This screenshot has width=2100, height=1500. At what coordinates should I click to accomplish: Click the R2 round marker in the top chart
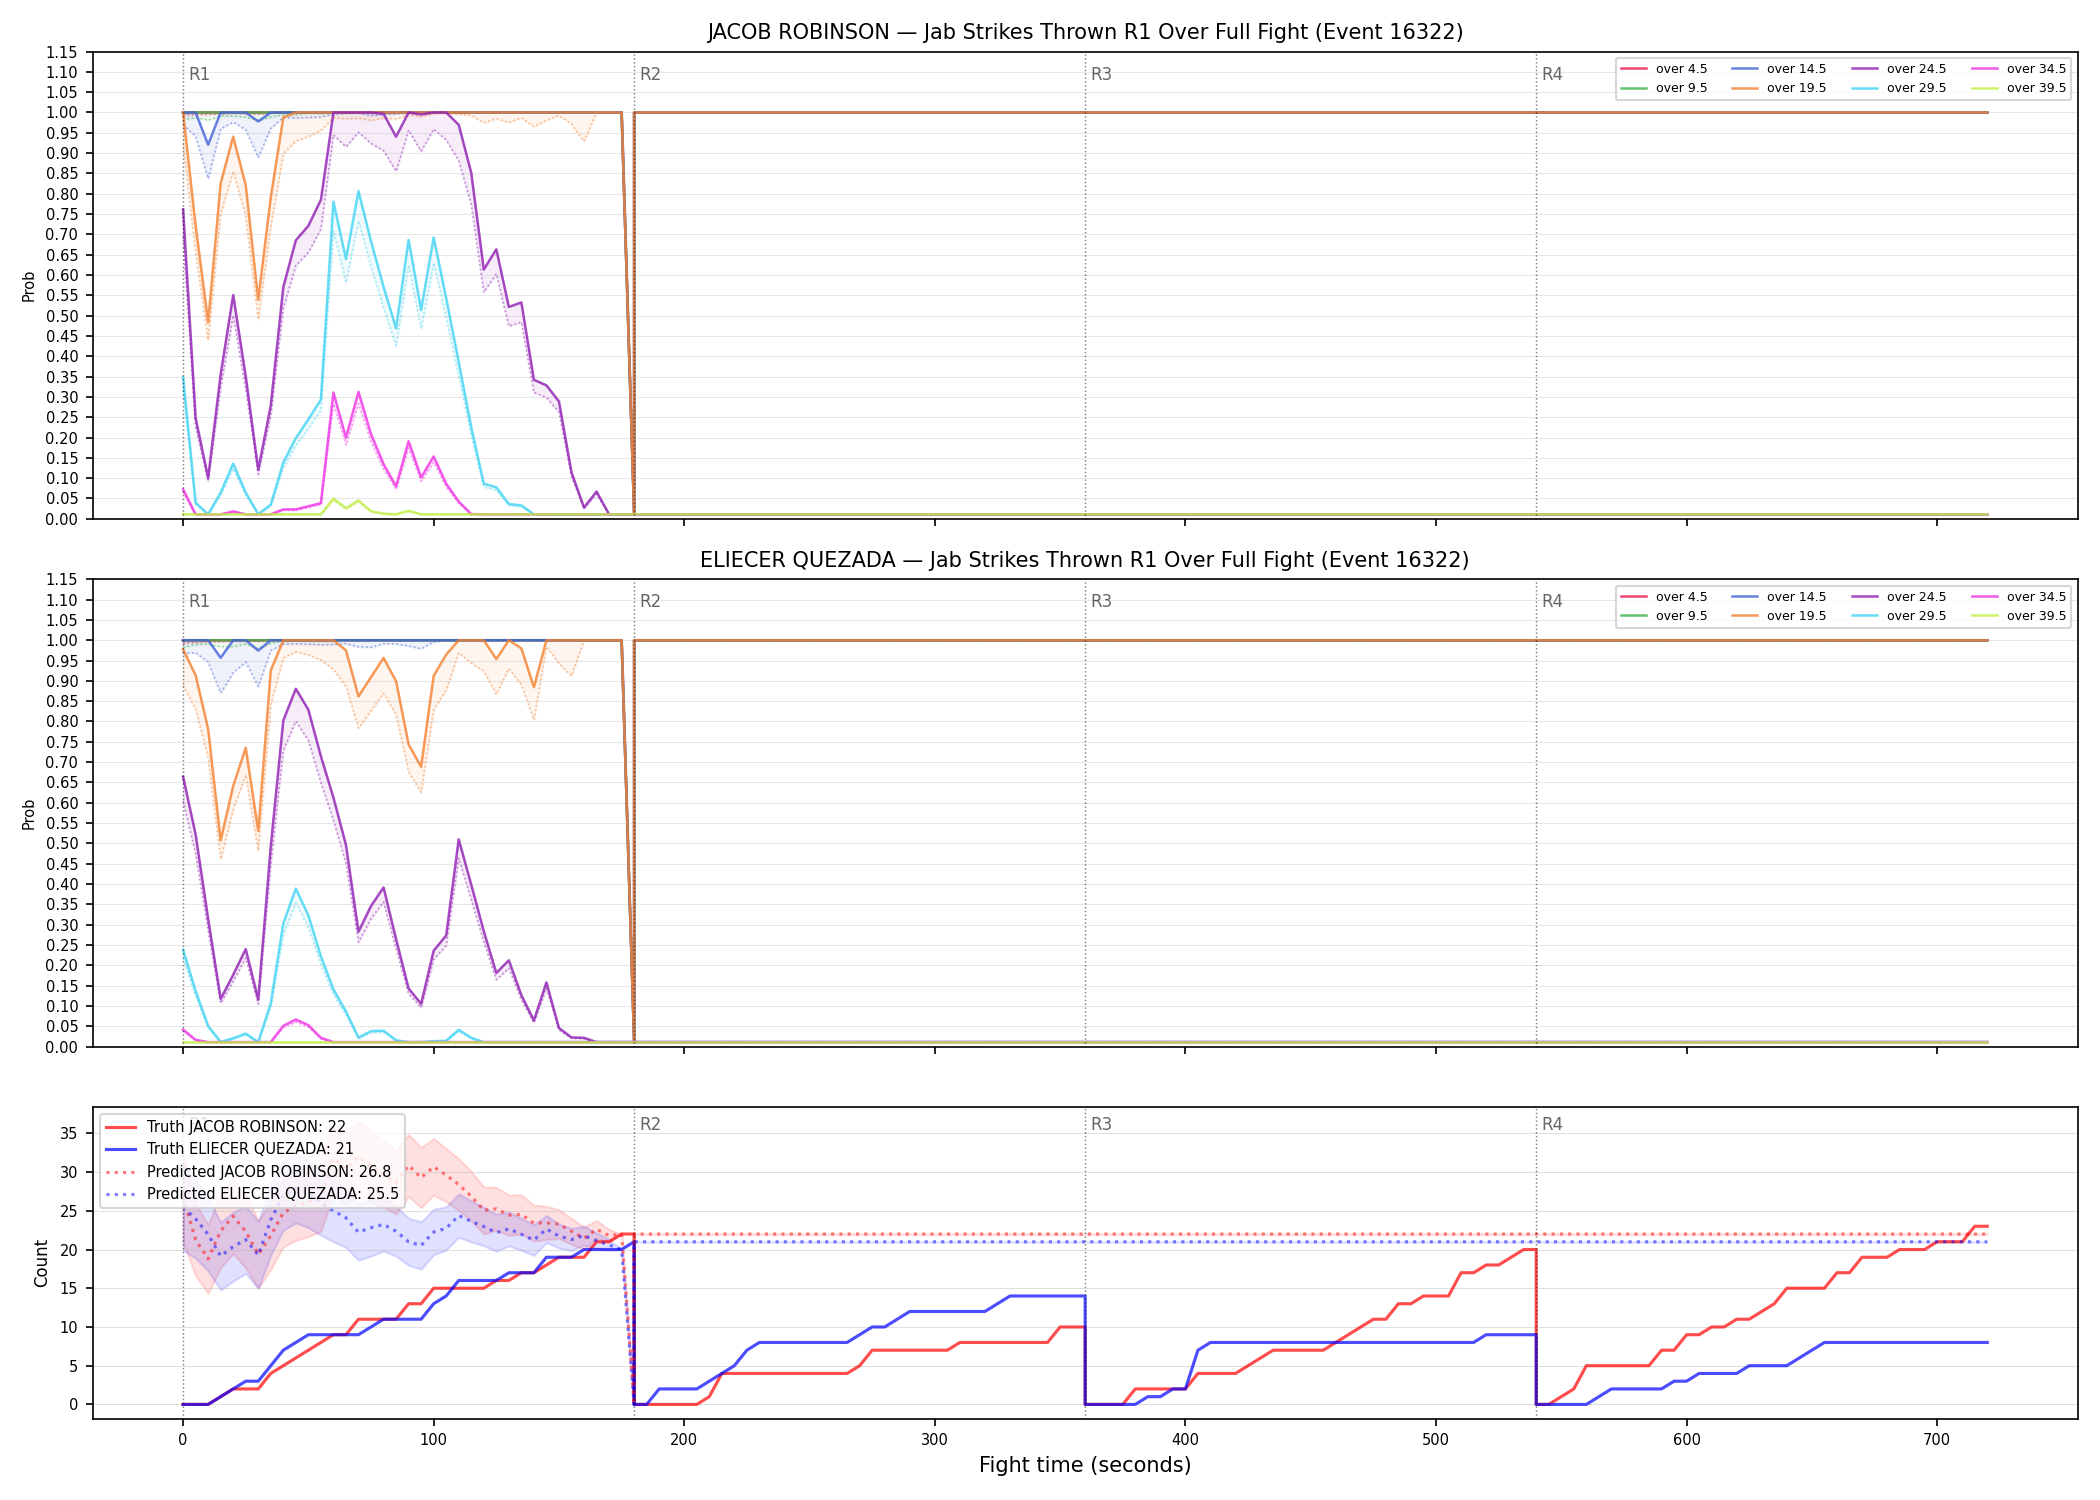click(x=650, y=74)
